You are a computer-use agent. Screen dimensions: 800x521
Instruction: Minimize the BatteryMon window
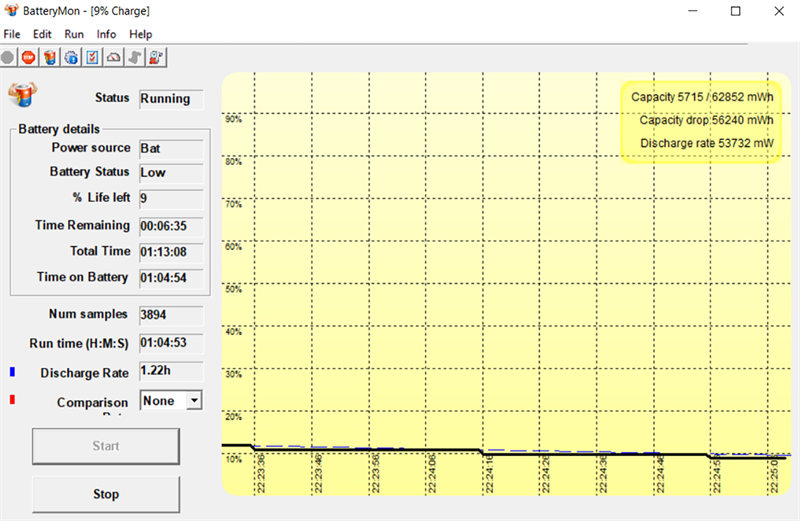point(692,11)
